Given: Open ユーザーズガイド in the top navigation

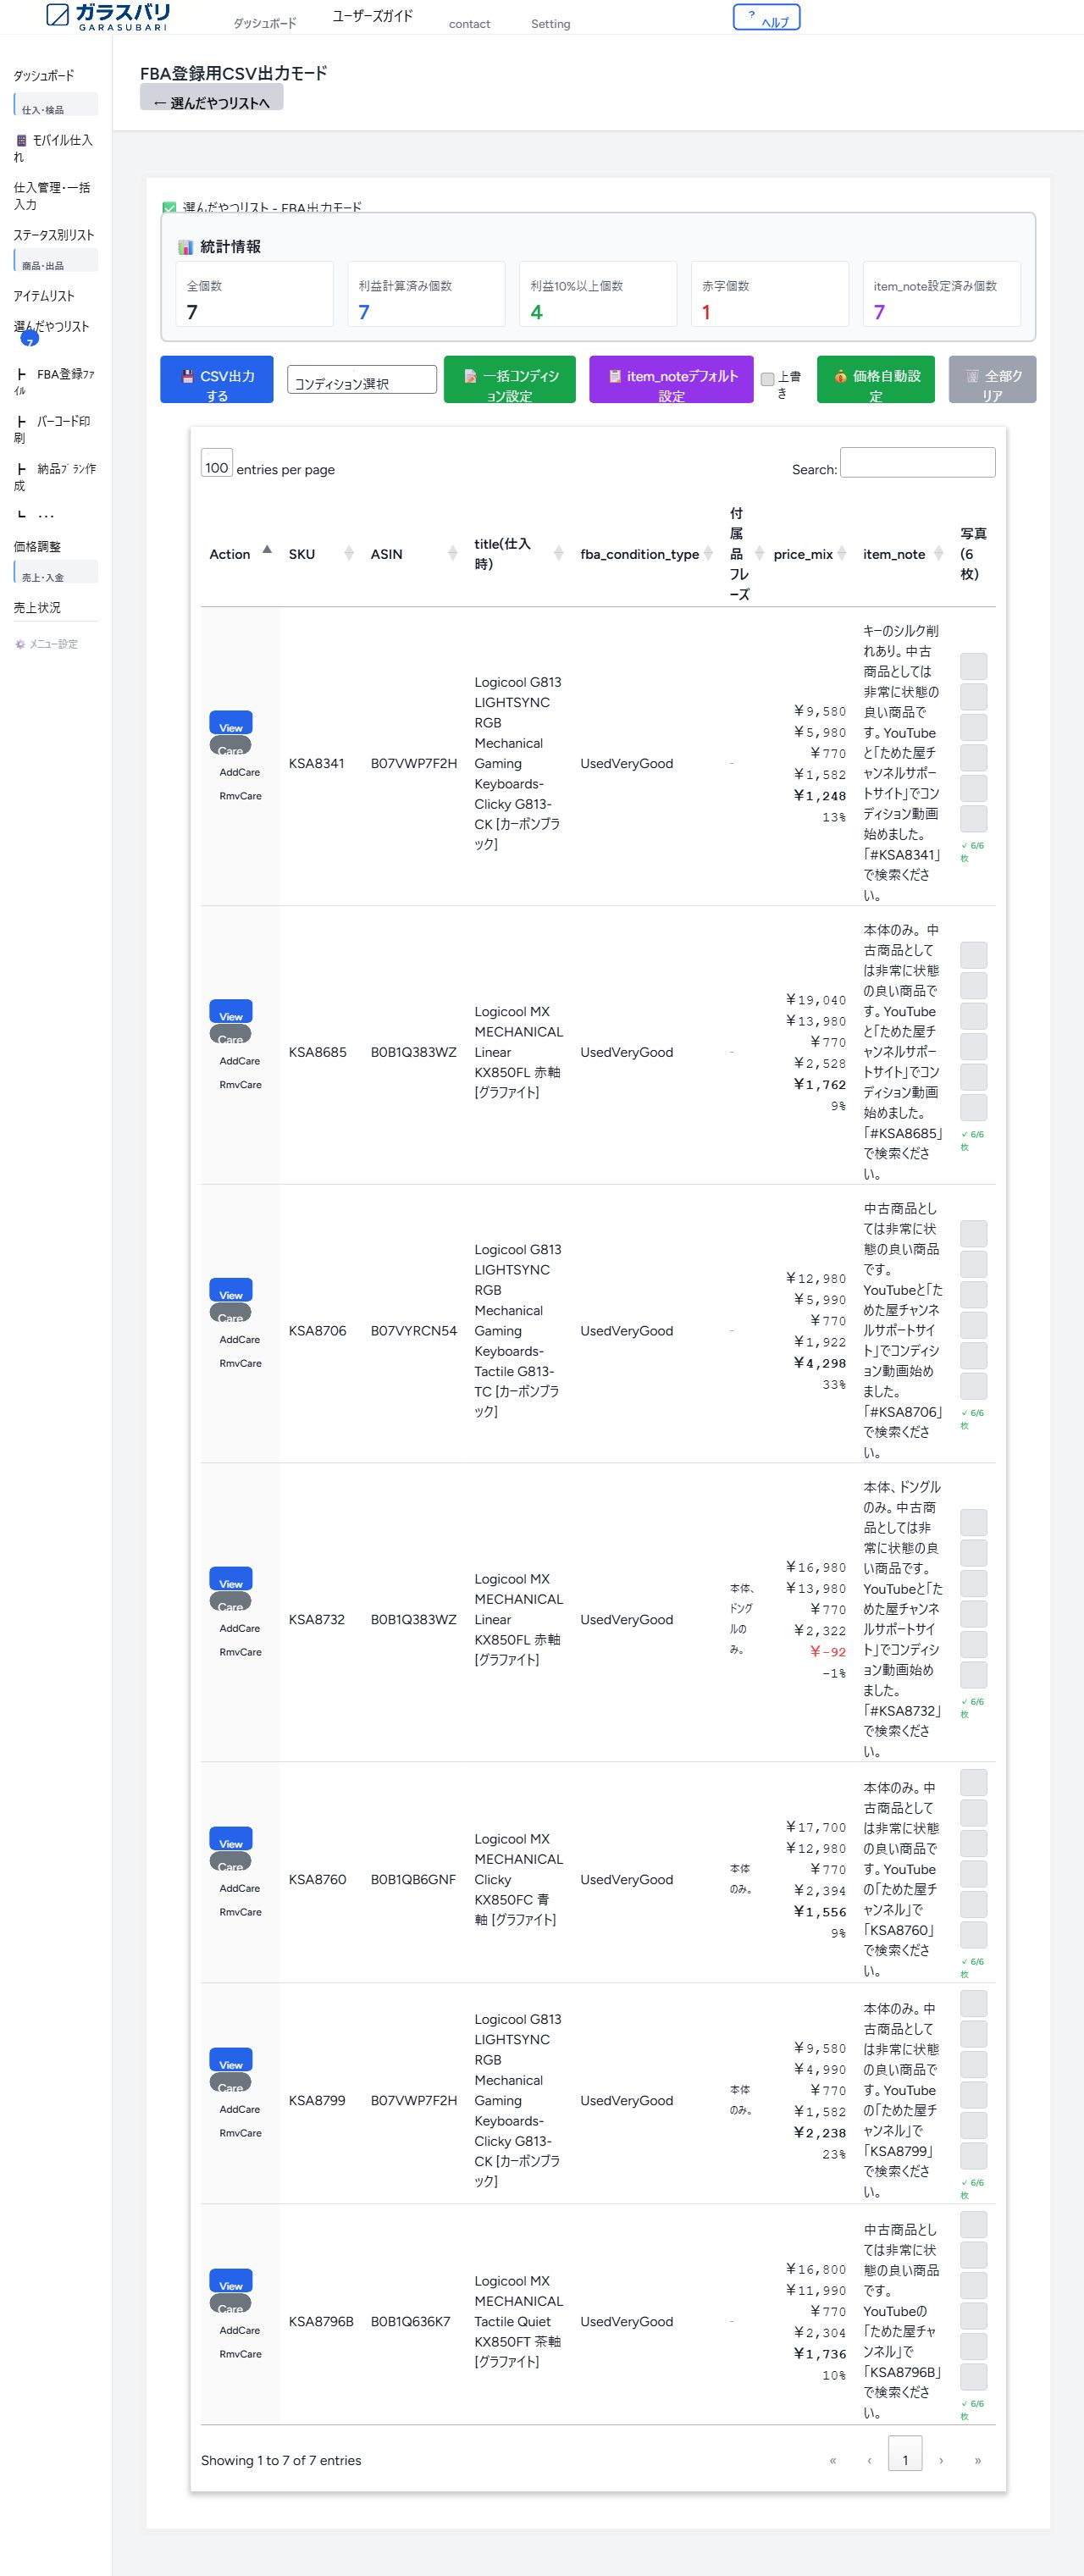Looking at the screenshot, I should [x=372, y=16].
